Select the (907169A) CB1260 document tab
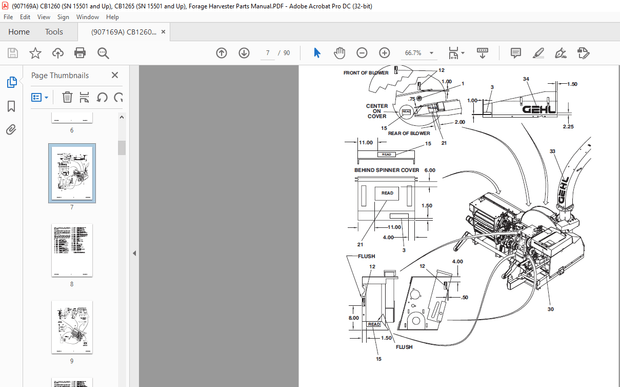The image size is (620, 387). coord(123,32)
